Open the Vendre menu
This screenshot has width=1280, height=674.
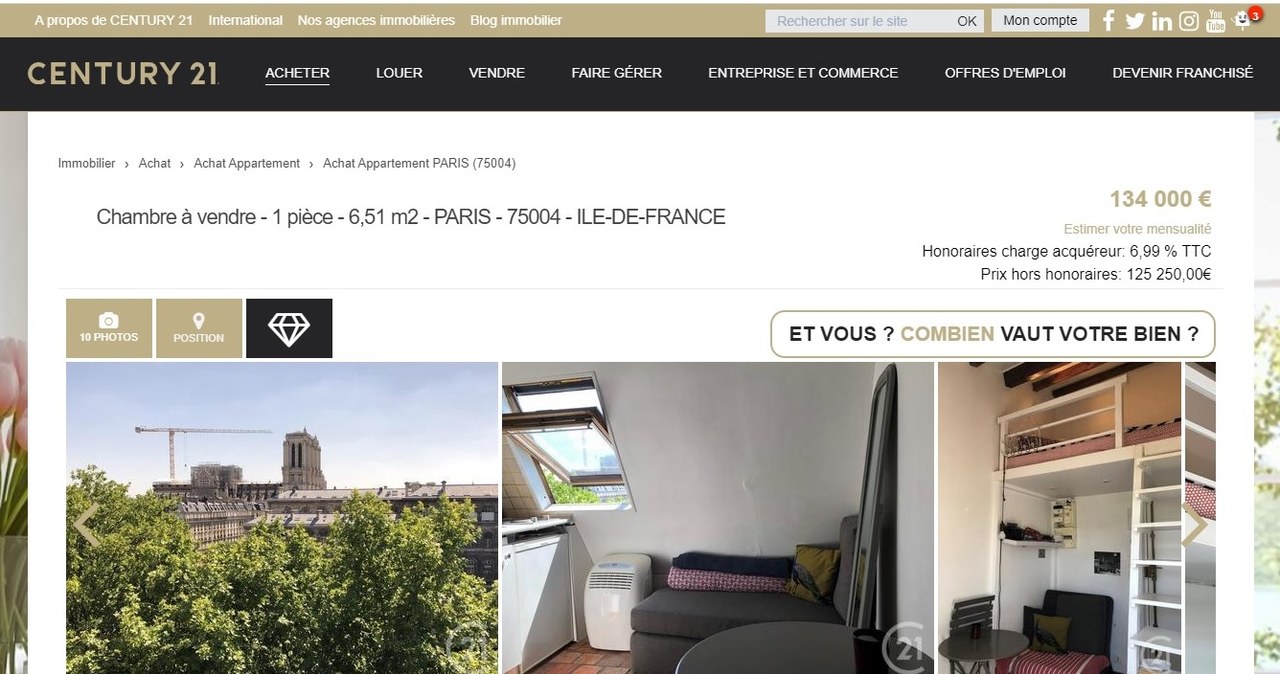(497, 73)
